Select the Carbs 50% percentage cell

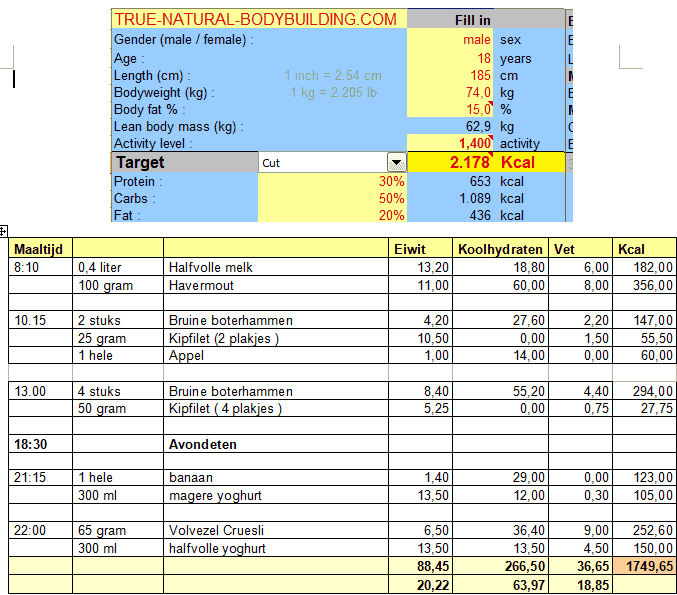(x=332, y=199)
